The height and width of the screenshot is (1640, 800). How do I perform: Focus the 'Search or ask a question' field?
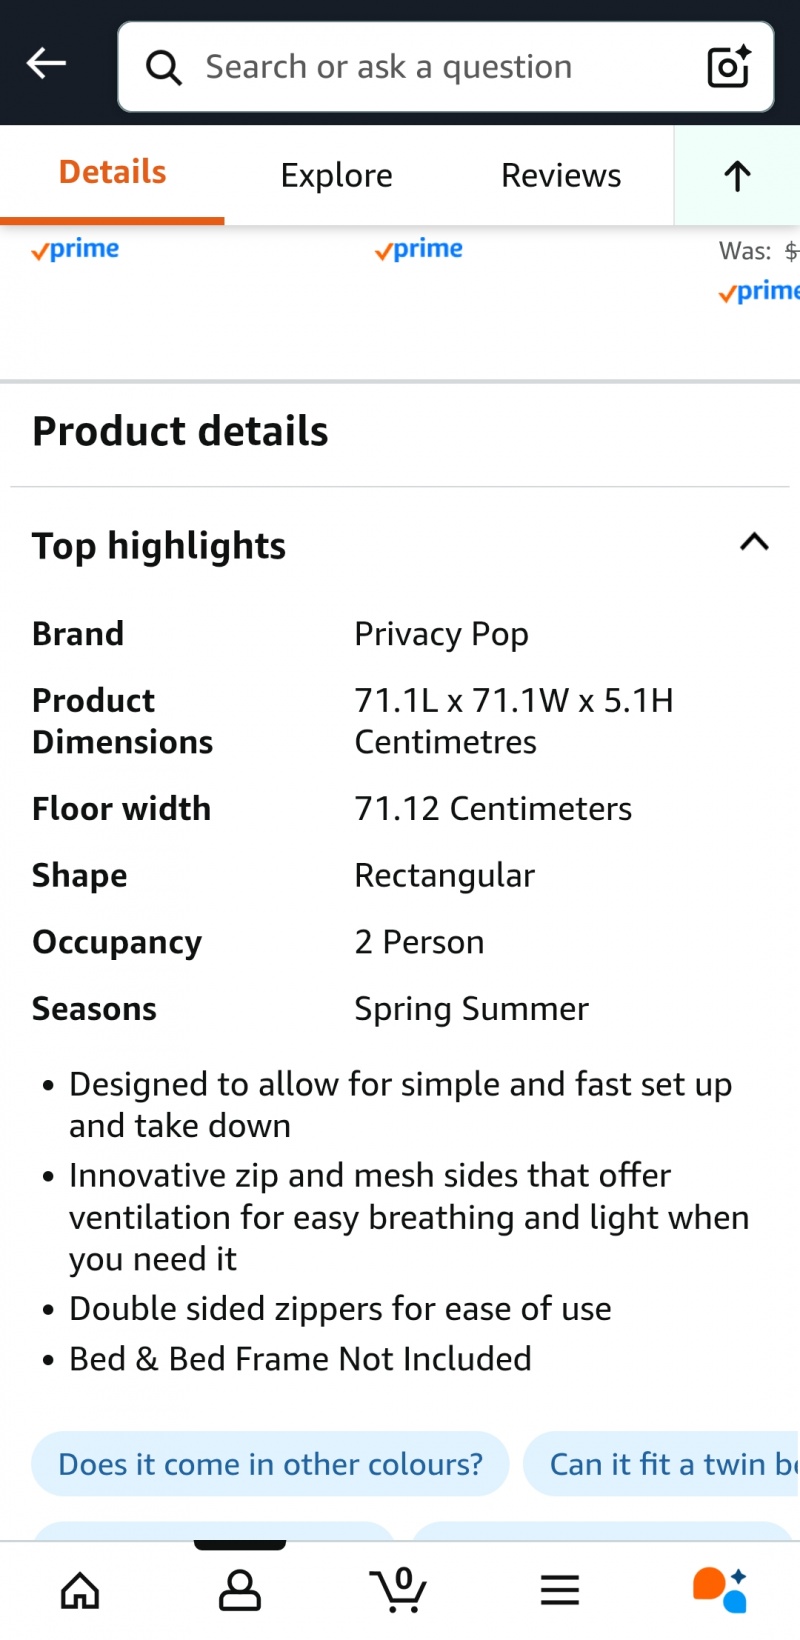coord(446,67)
